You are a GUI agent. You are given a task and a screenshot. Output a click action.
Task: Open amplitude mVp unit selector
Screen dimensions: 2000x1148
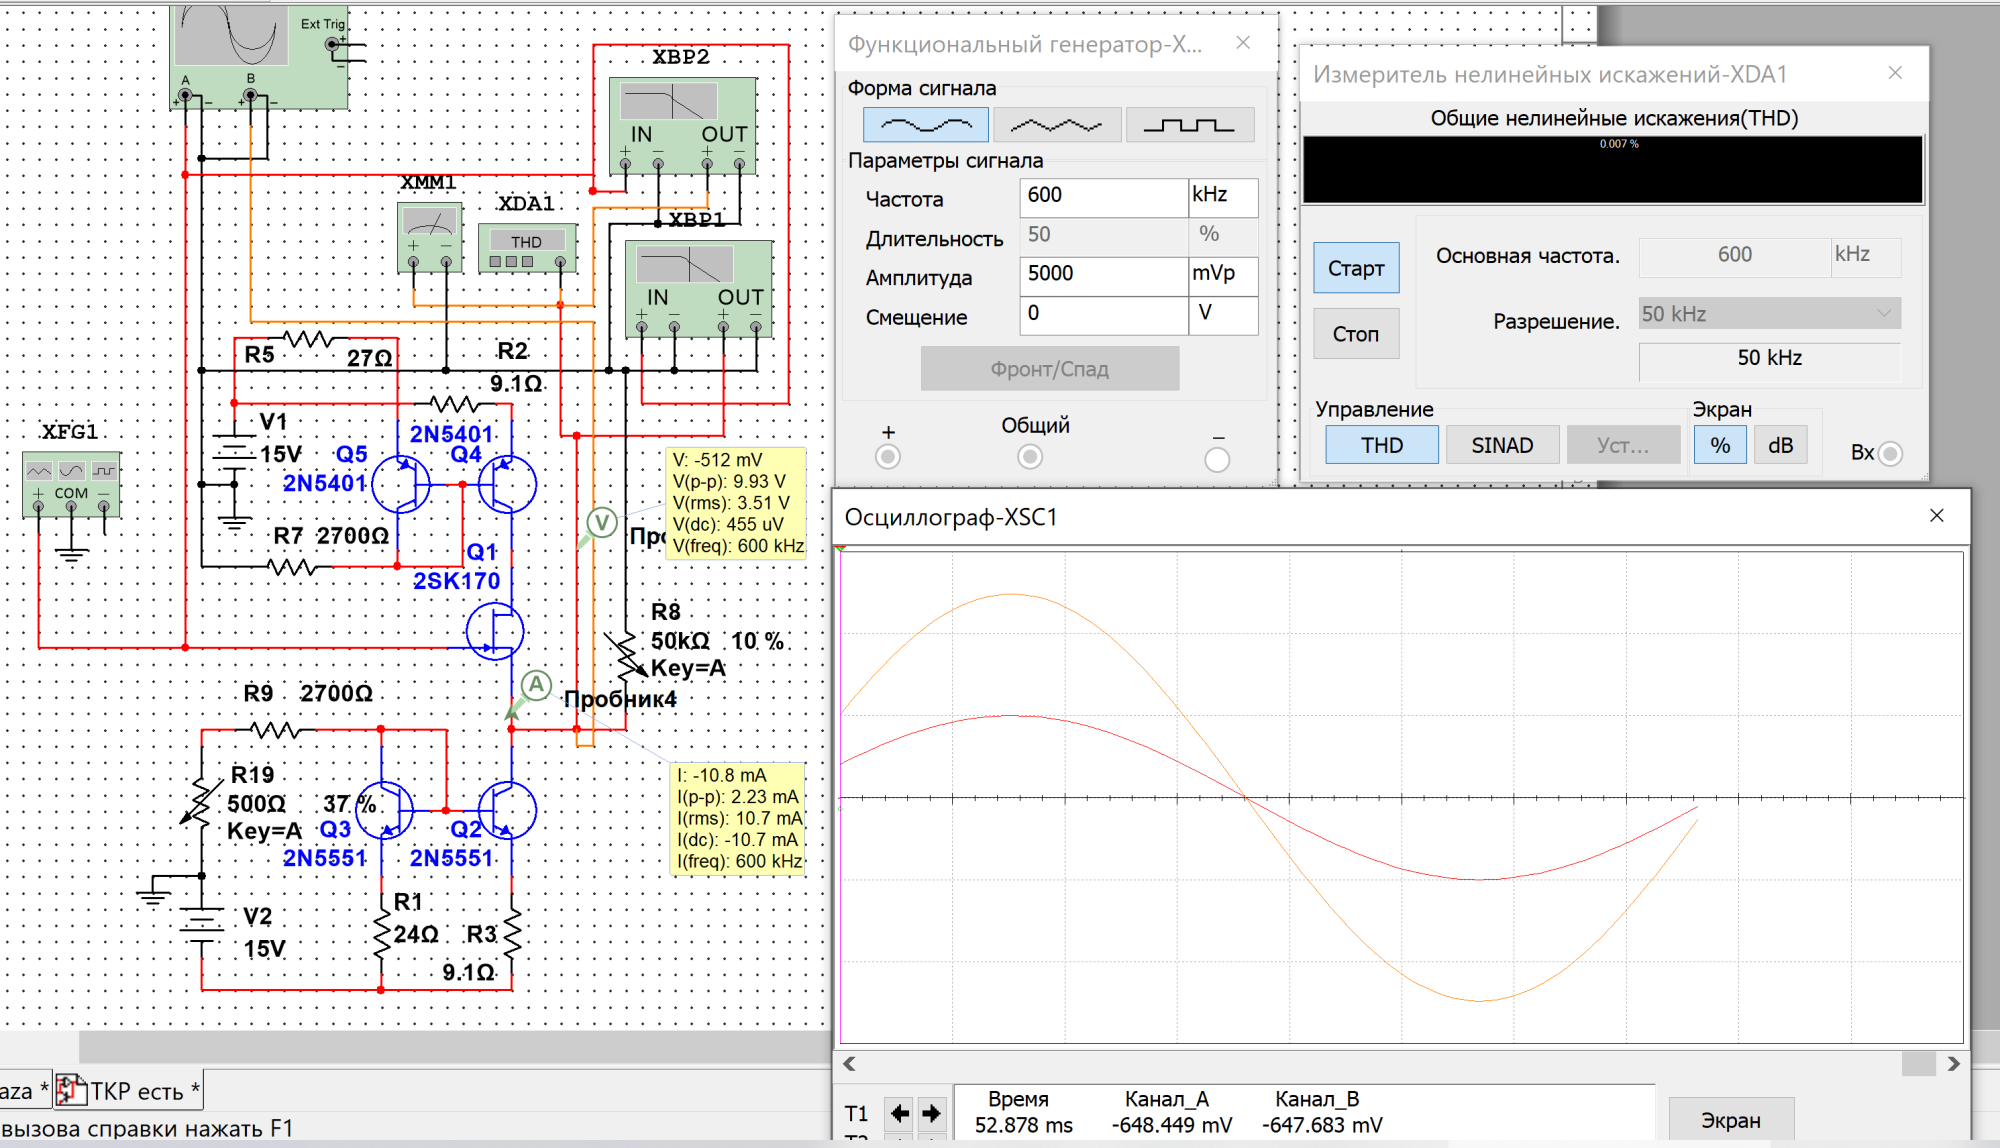pyautogui.click(x=1223, y=274)
